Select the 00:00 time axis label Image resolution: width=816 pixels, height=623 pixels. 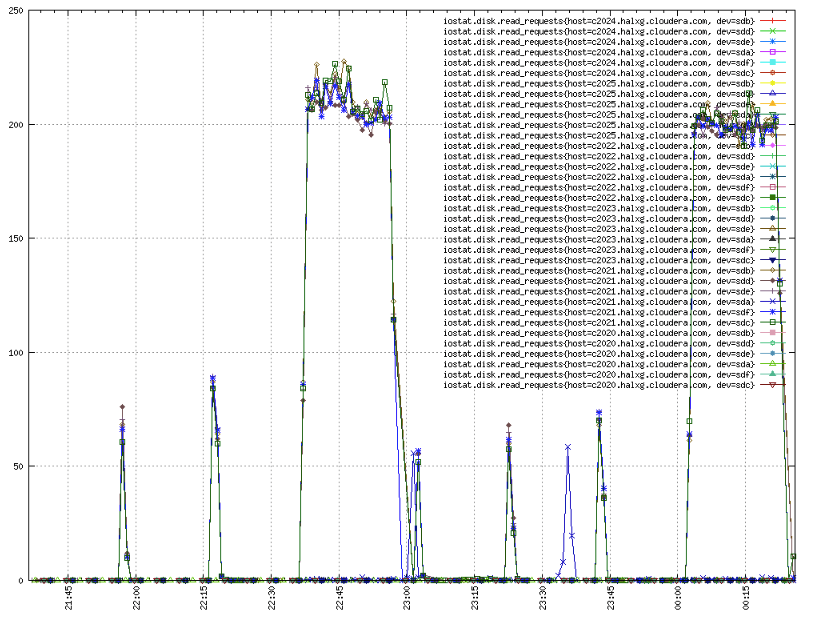(678, 598)
